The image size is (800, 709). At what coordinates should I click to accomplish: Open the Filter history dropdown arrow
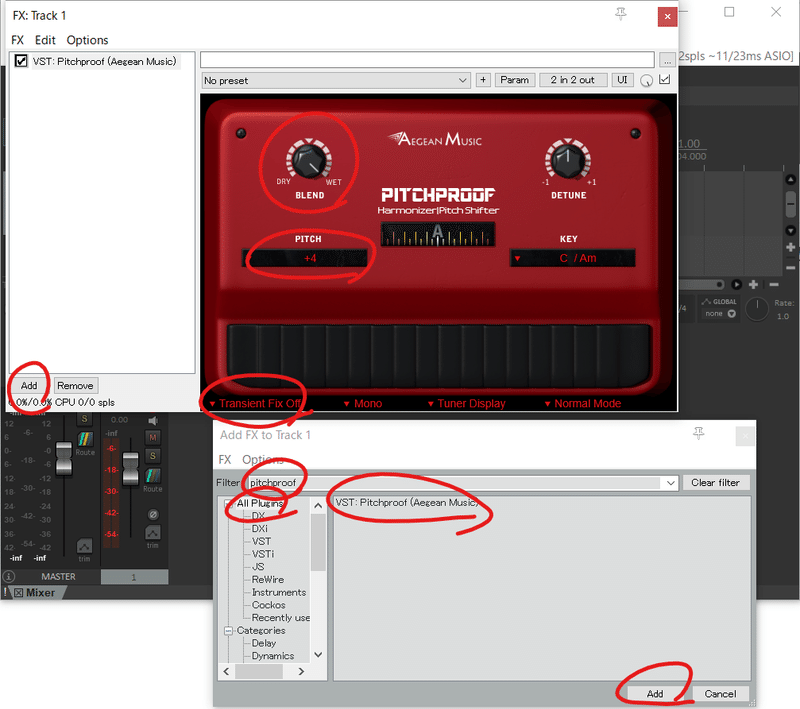(x=670, y=483)
